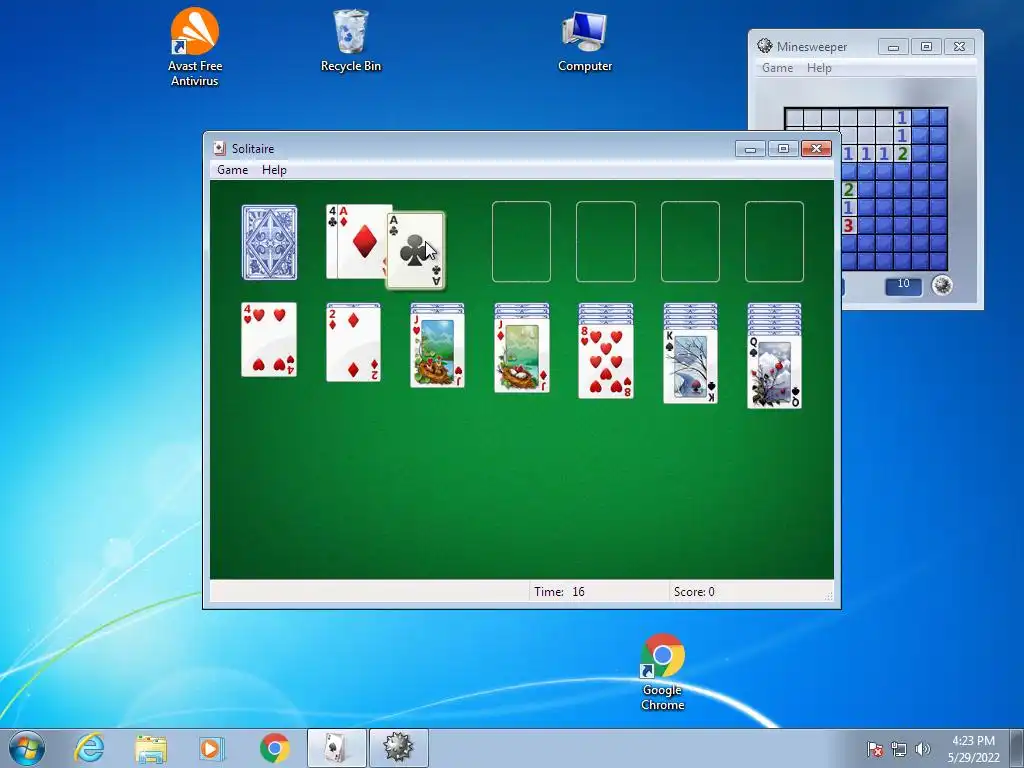Click the third empty foundation slot
Image resolution: width=1024 pixels, height=768 pixels.
[x=690, y=242]
